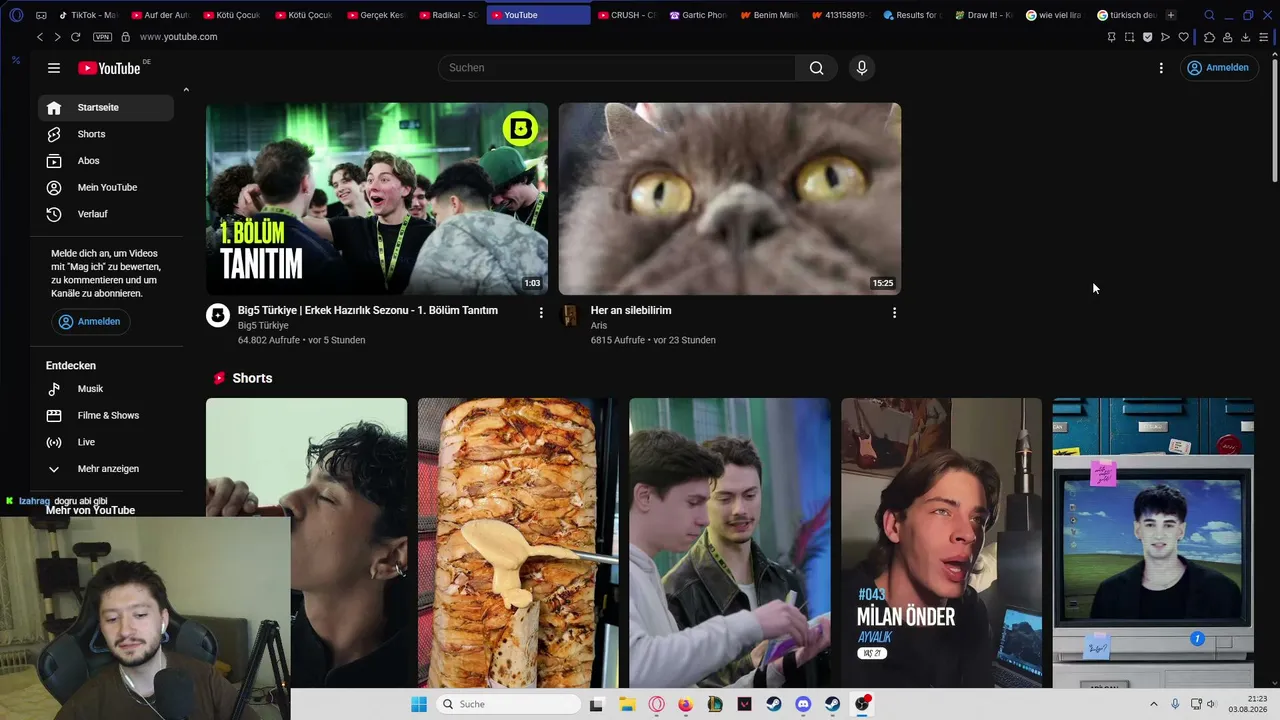Image resolution: width=1280 pixels, height=720 pixels.
Task: Expand Mehr anzeigen in the sidebar
Action: coord(106,469)
